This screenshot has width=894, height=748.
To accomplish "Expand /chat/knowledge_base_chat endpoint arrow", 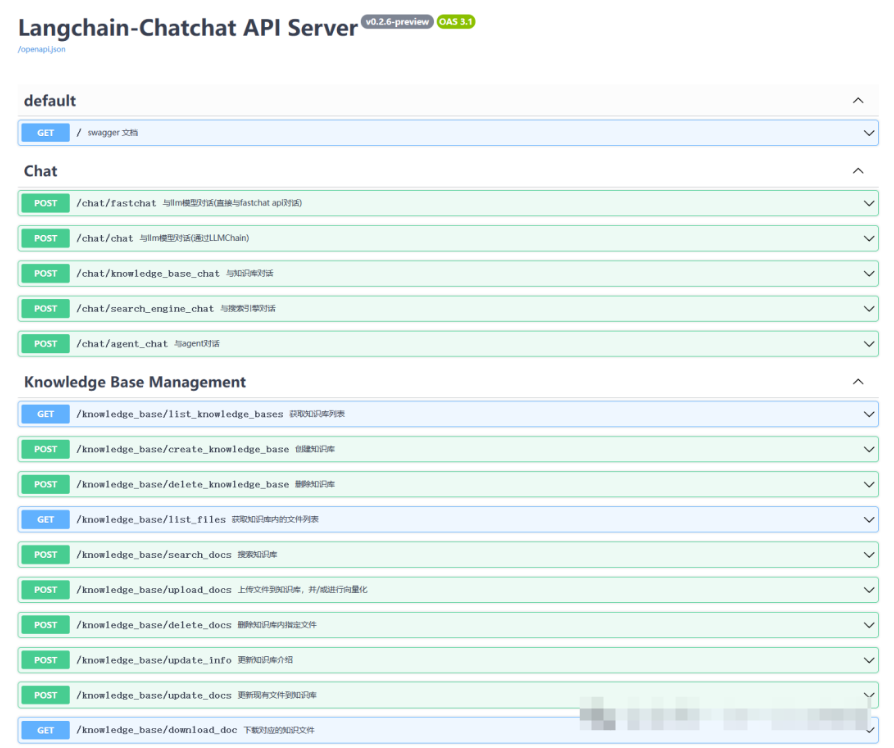I will coord(869,274).
